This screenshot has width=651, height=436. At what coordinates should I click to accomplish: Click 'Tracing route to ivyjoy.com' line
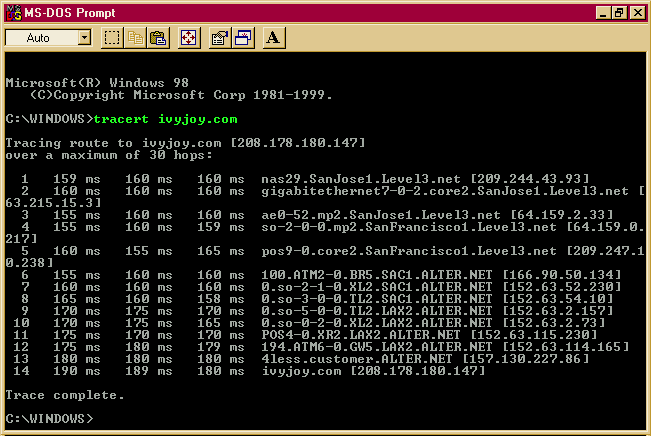[x=185, y=143]
